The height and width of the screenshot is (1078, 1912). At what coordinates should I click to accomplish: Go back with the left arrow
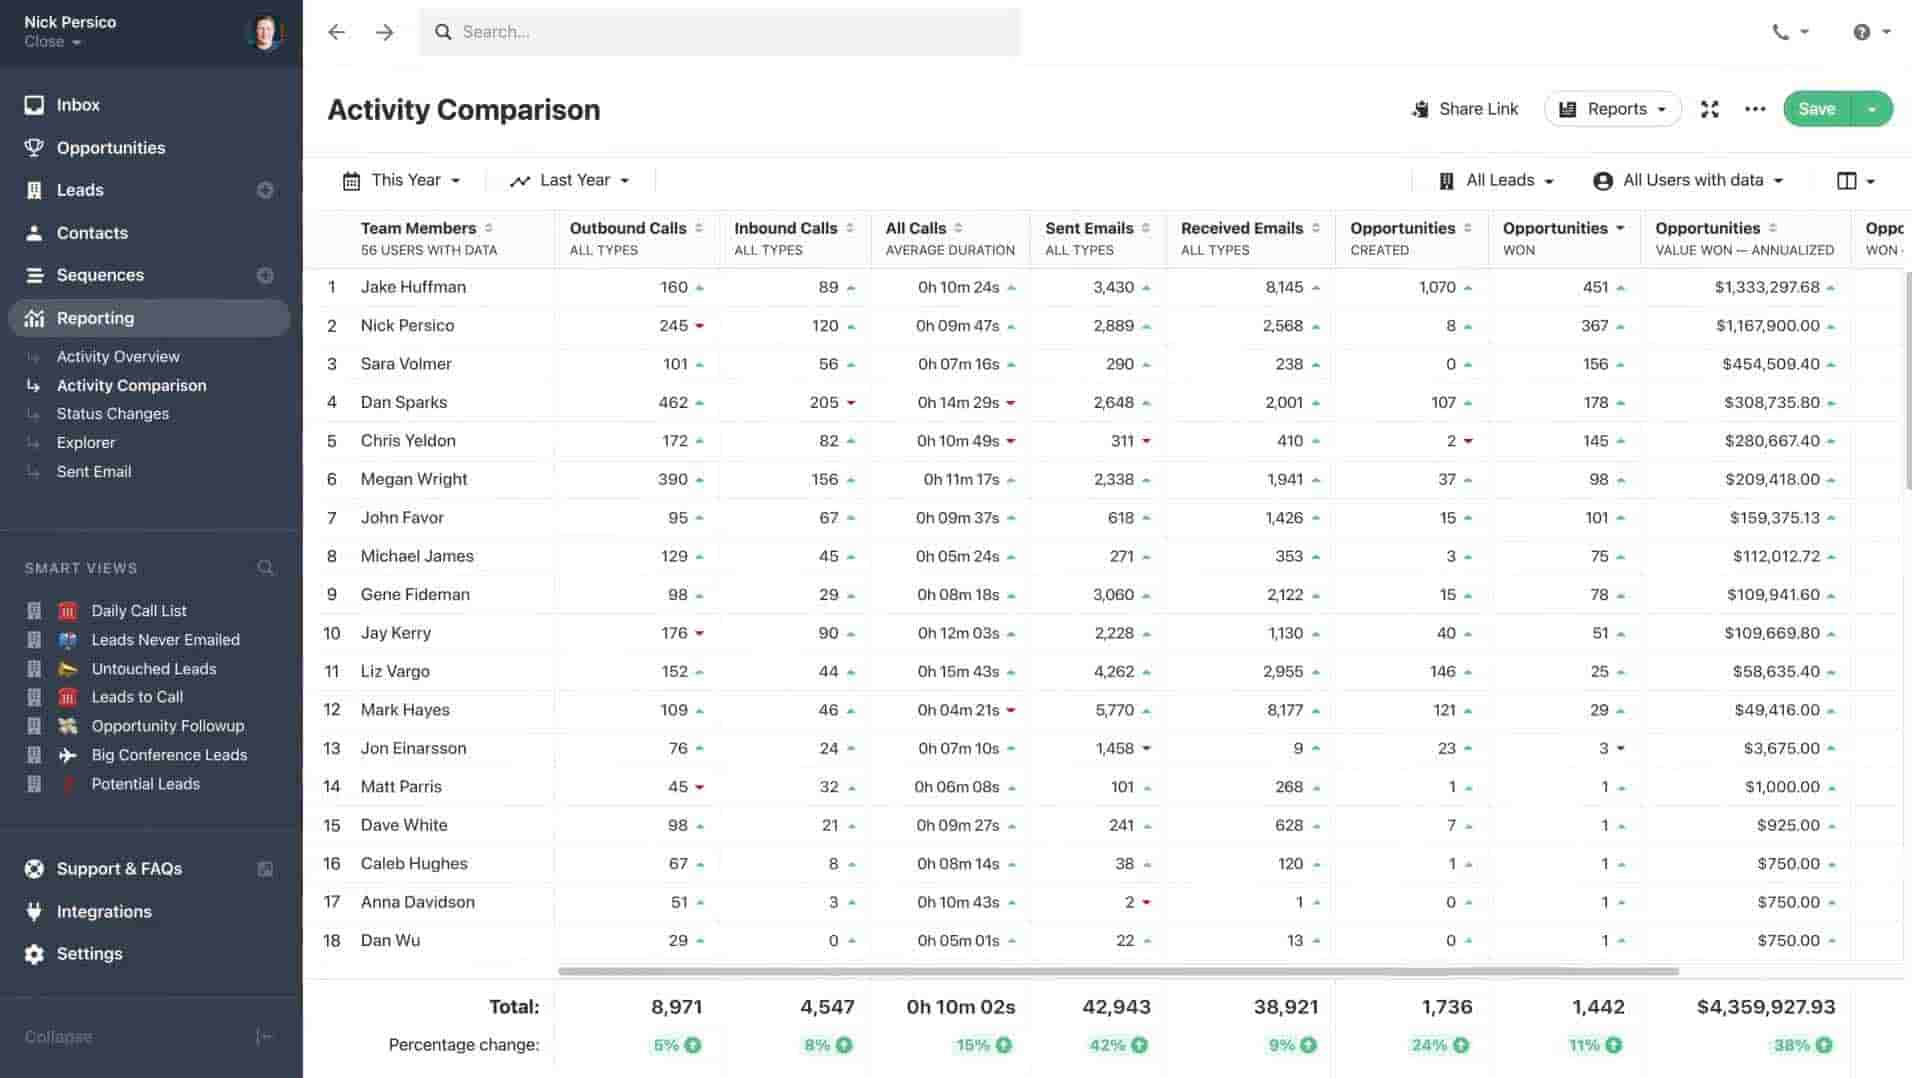click(x=336, y=32)
